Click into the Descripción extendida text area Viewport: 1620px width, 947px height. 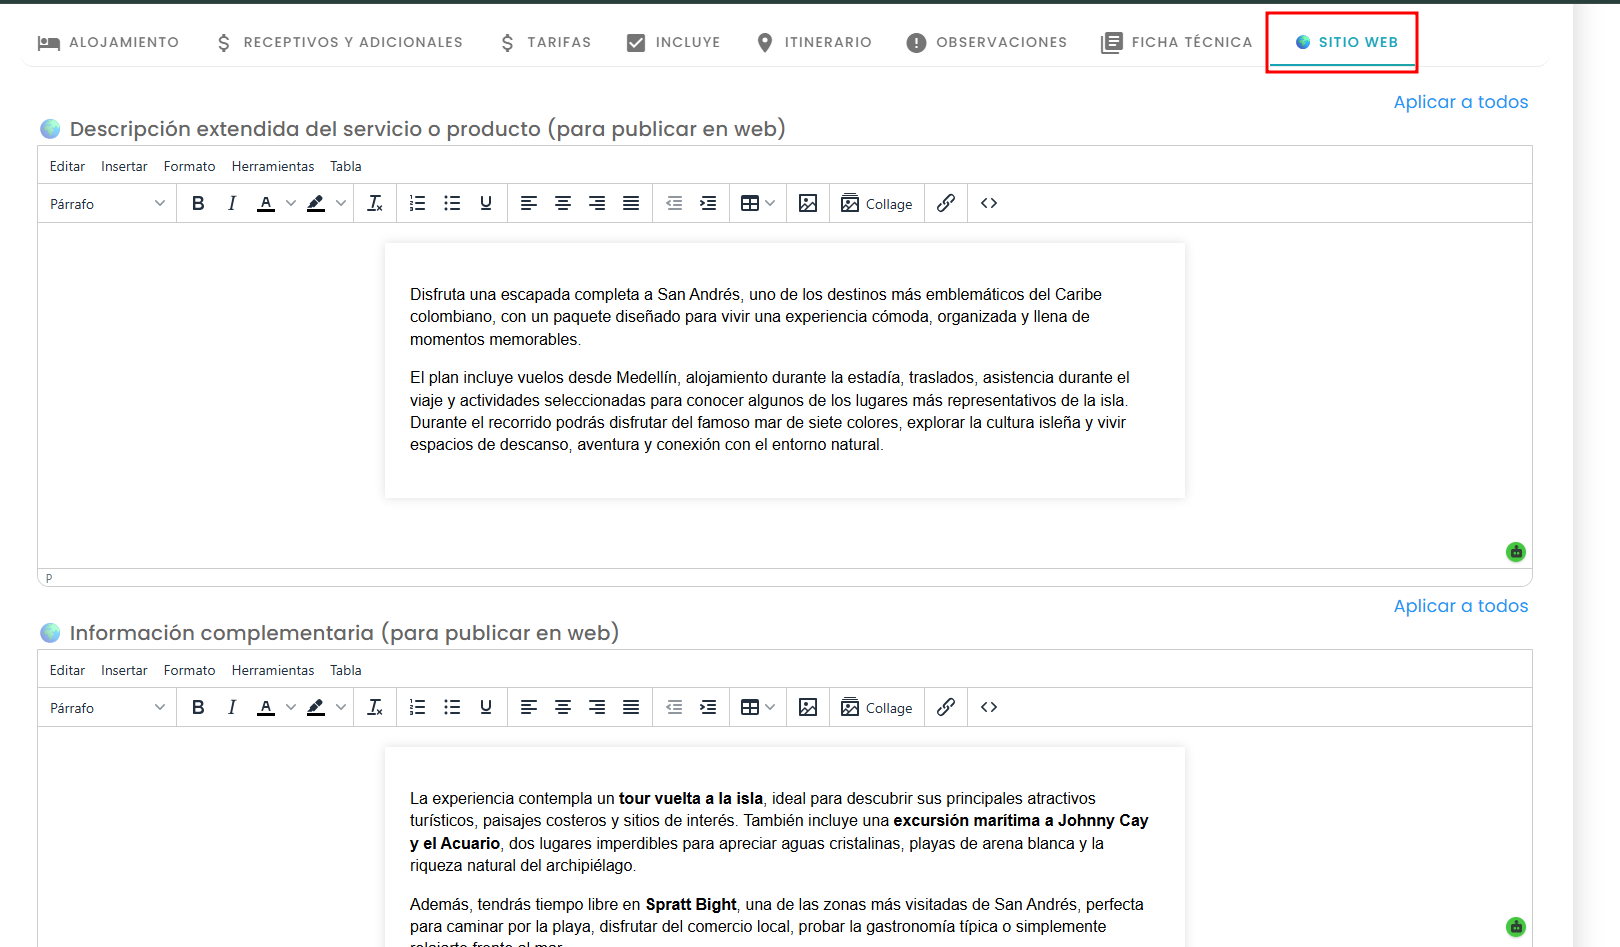coord(784,370)
